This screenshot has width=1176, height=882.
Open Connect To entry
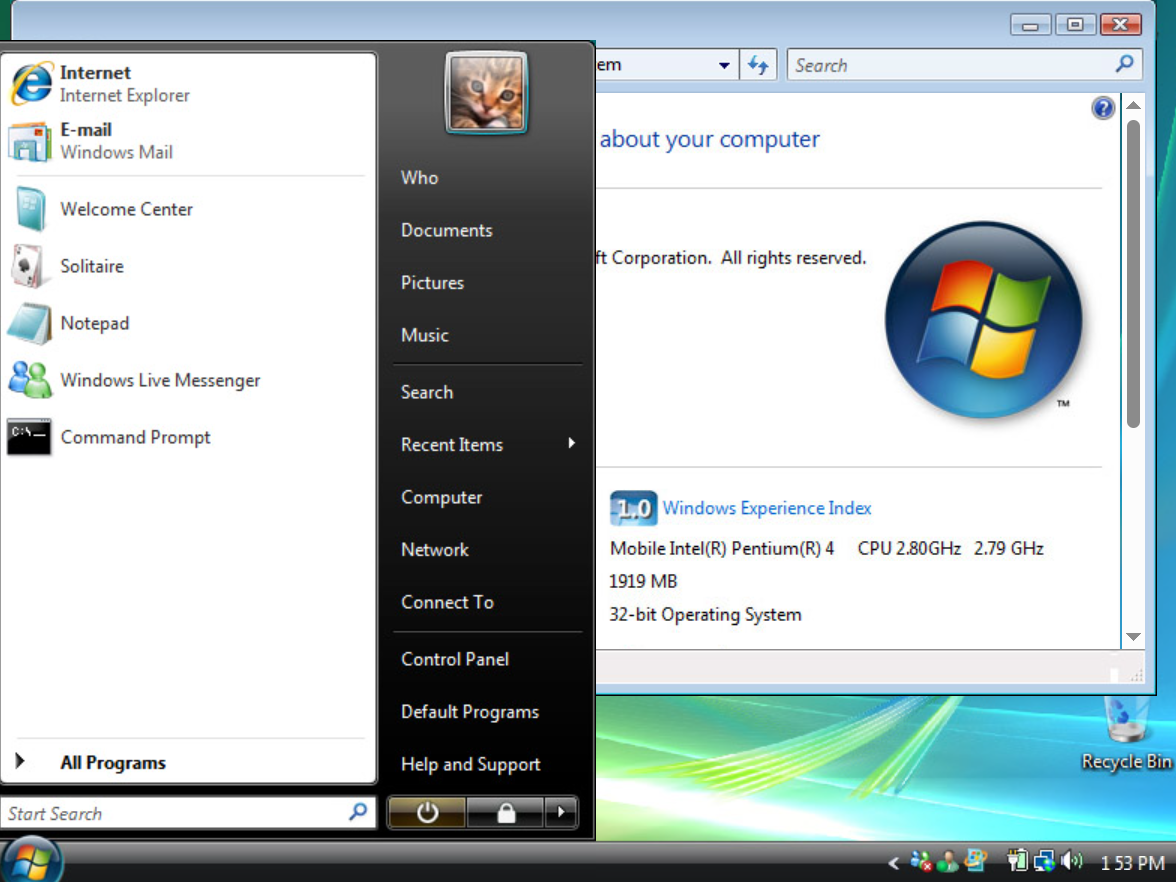coord(447,602)
